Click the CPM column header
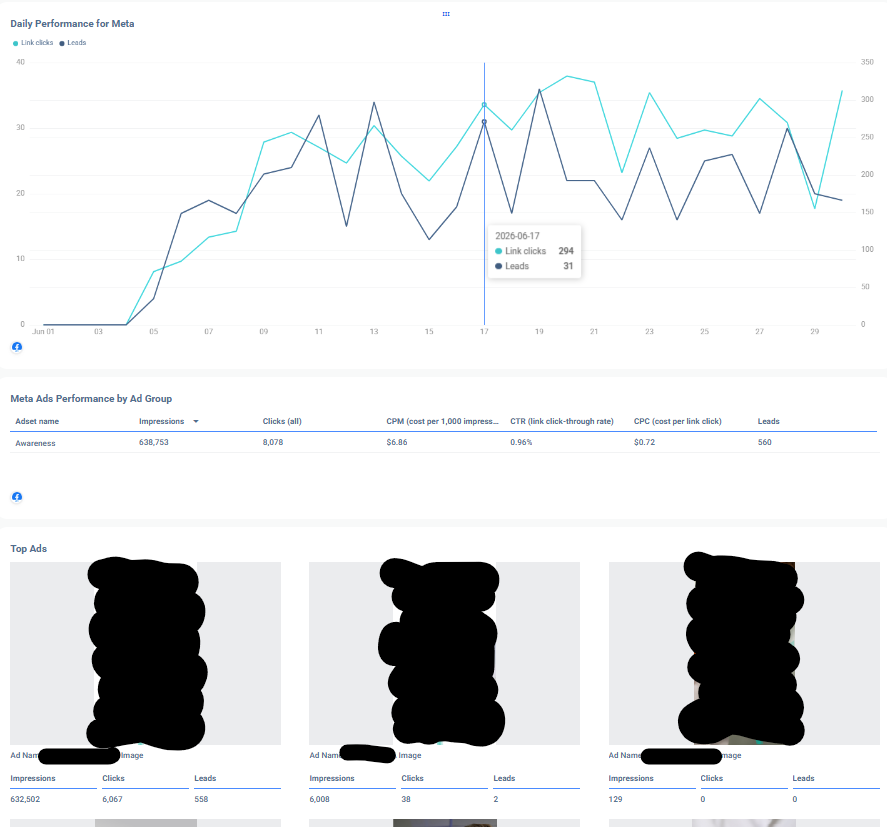The width and height of the screenshot is (887, 827). (x=442, y=421)
